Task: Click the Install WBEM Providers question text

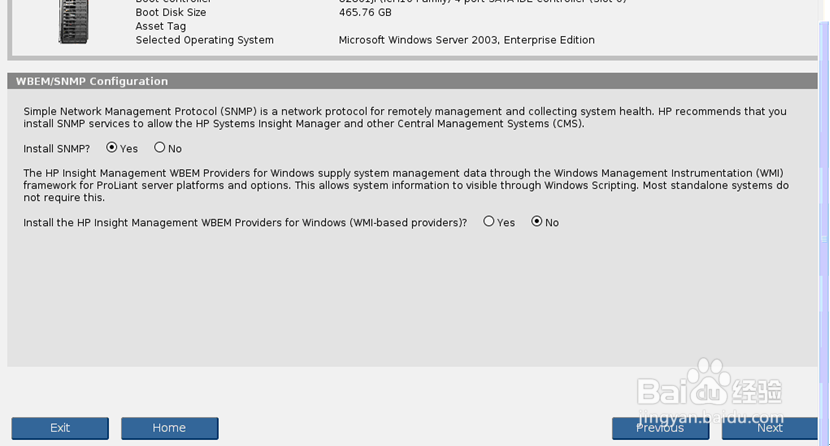Action: click(245, 223)
